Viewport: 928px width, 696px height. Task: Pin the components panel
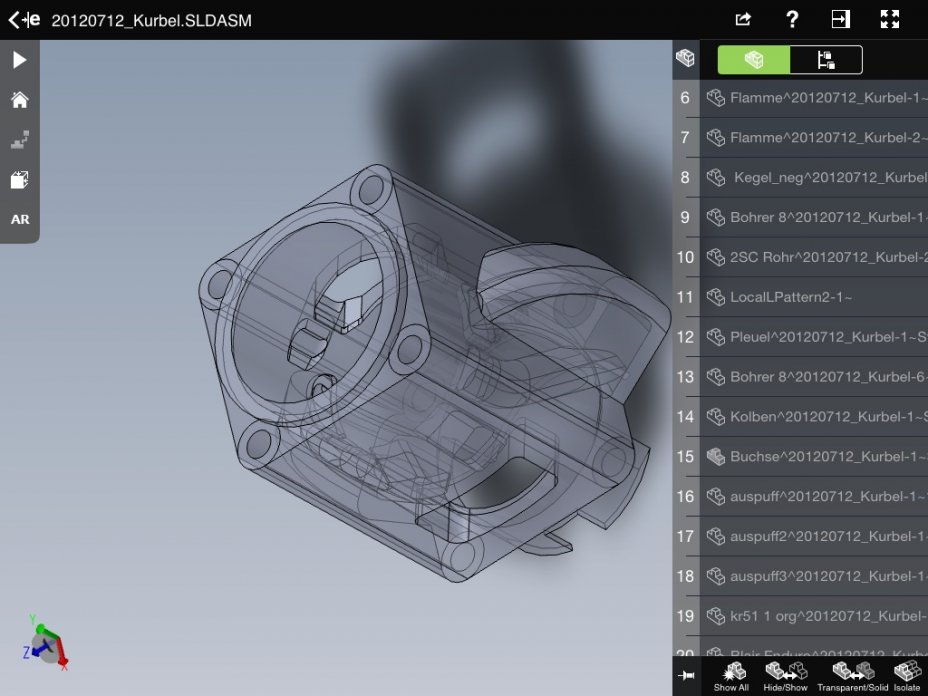pyautogui.click(x=686, y=676)
